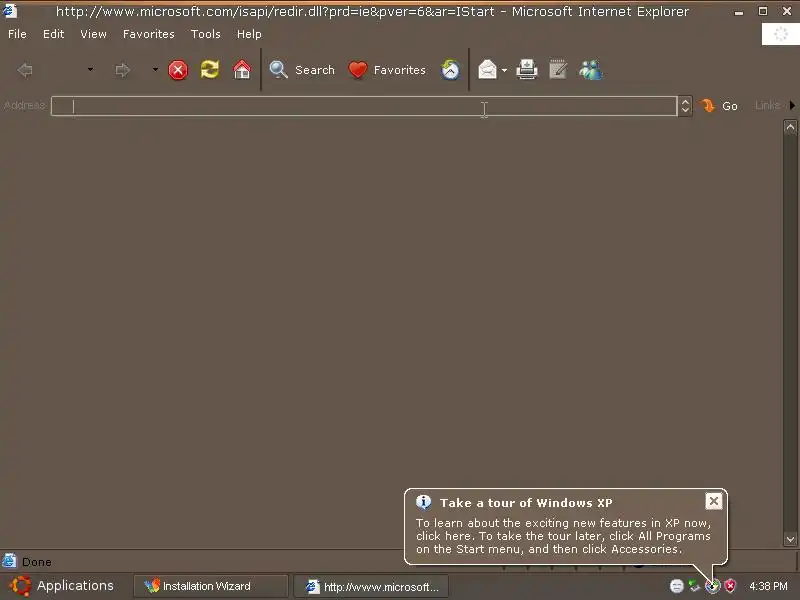800x600 pixels.
Task: Open the Tools menu
Action: tap(206, 34)
